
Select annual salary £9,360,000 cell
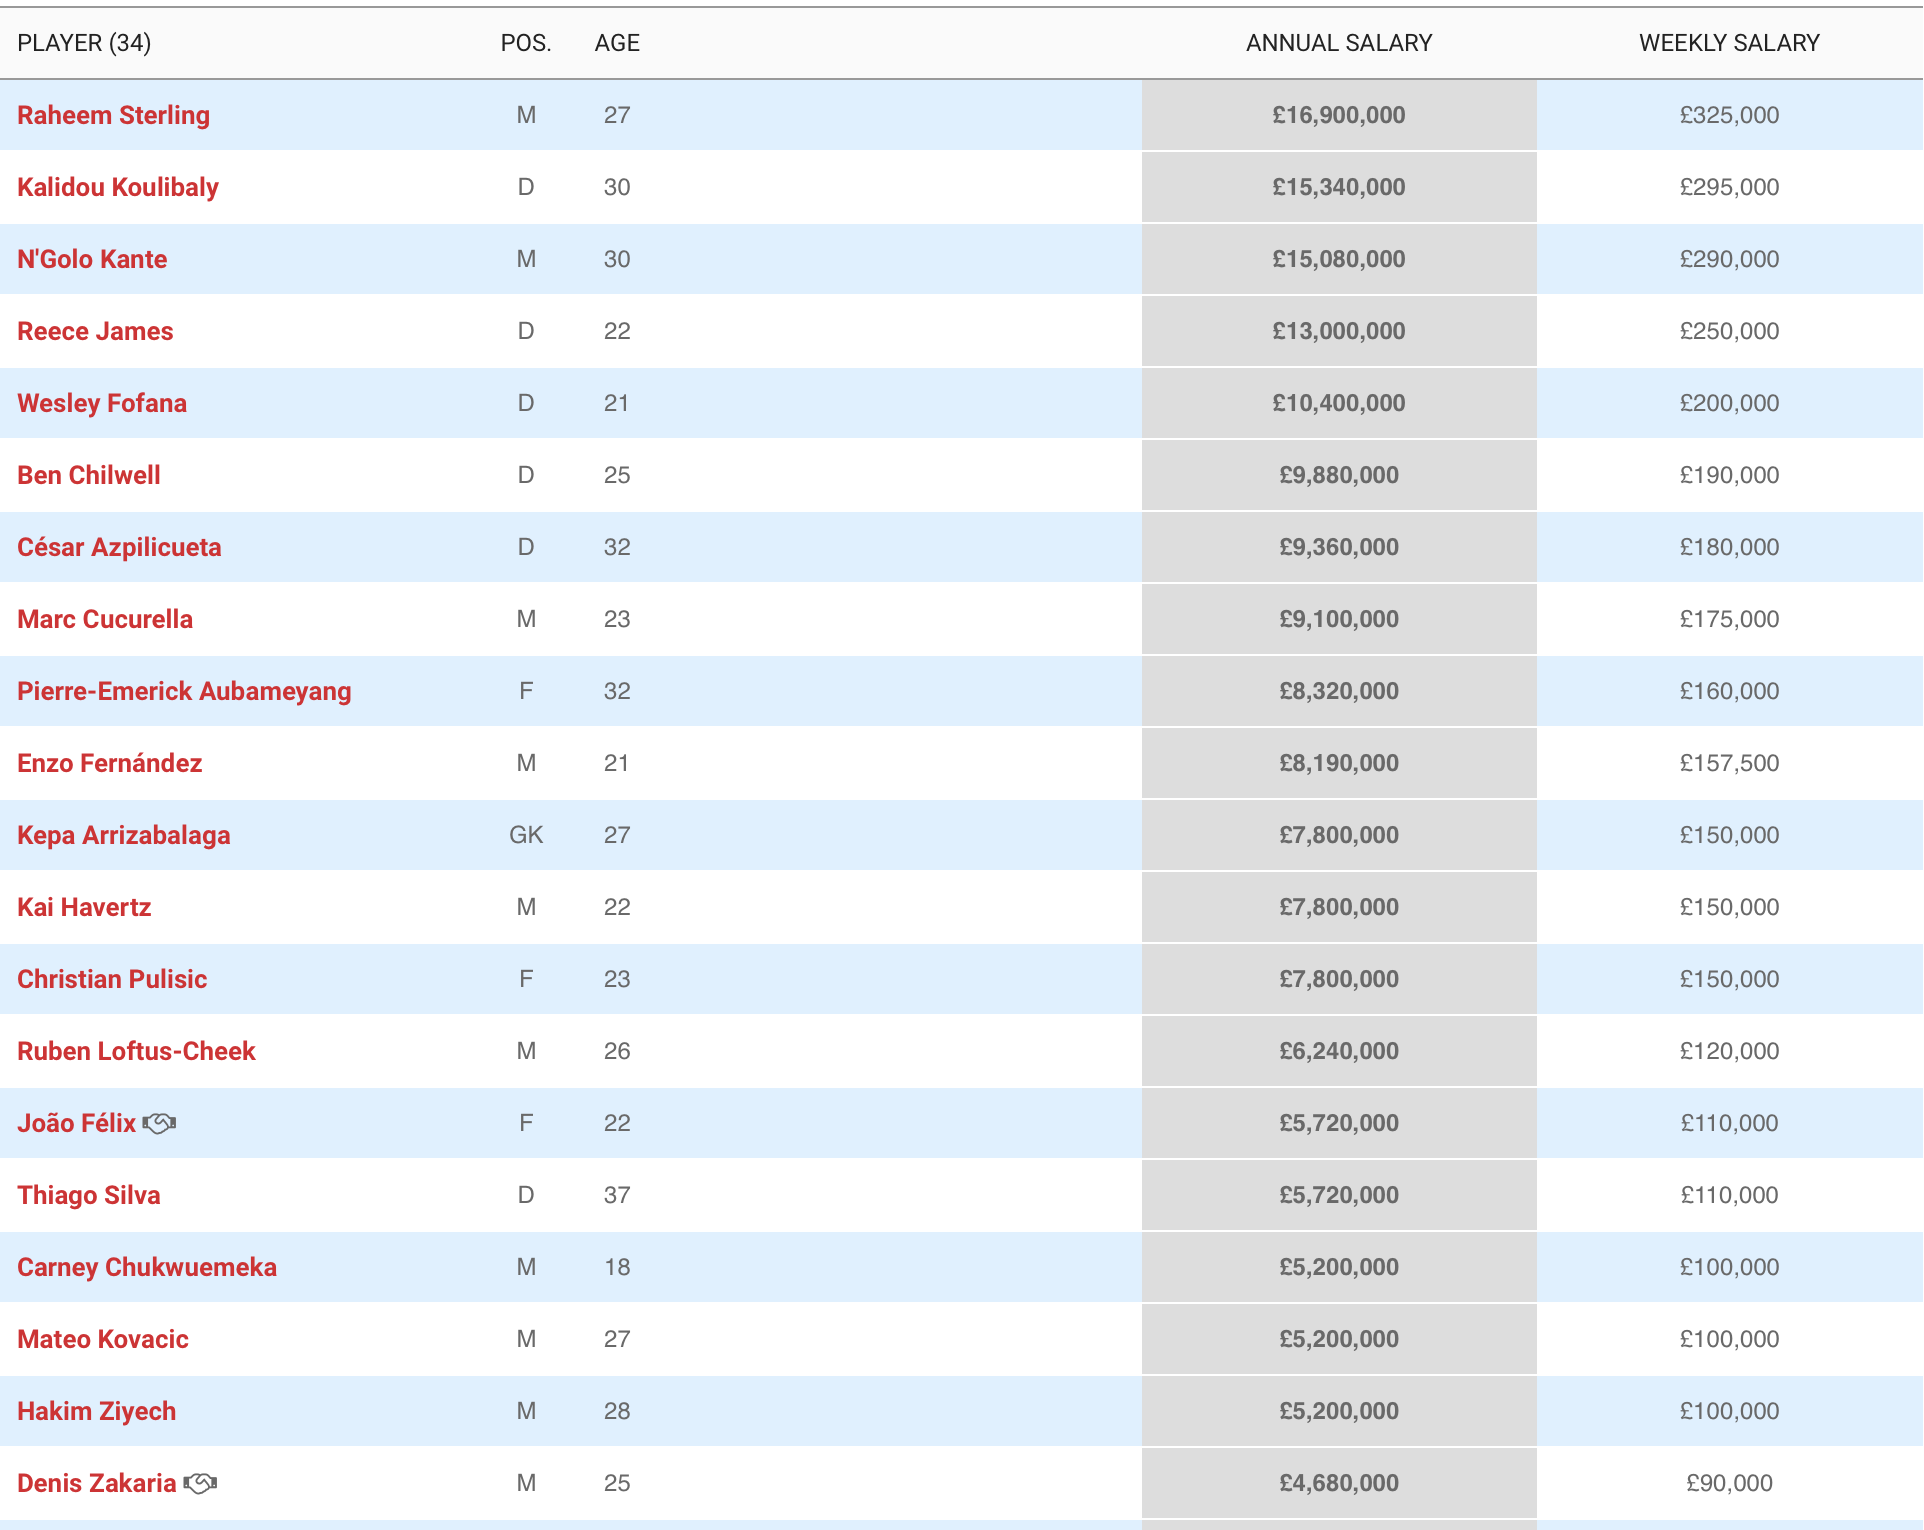[x=1339, y=547]
